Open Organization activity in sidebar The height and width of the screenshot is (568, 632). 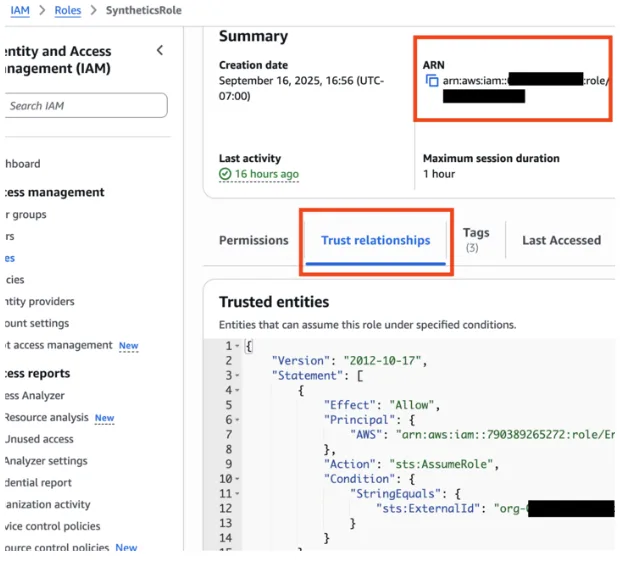tap(48, 504)
